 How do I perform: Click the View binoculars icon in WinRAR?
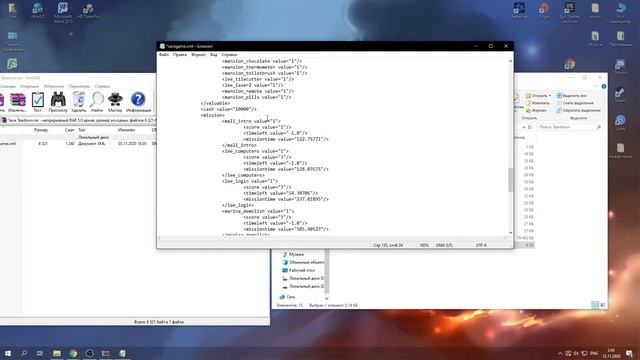(x=58, y=100)
